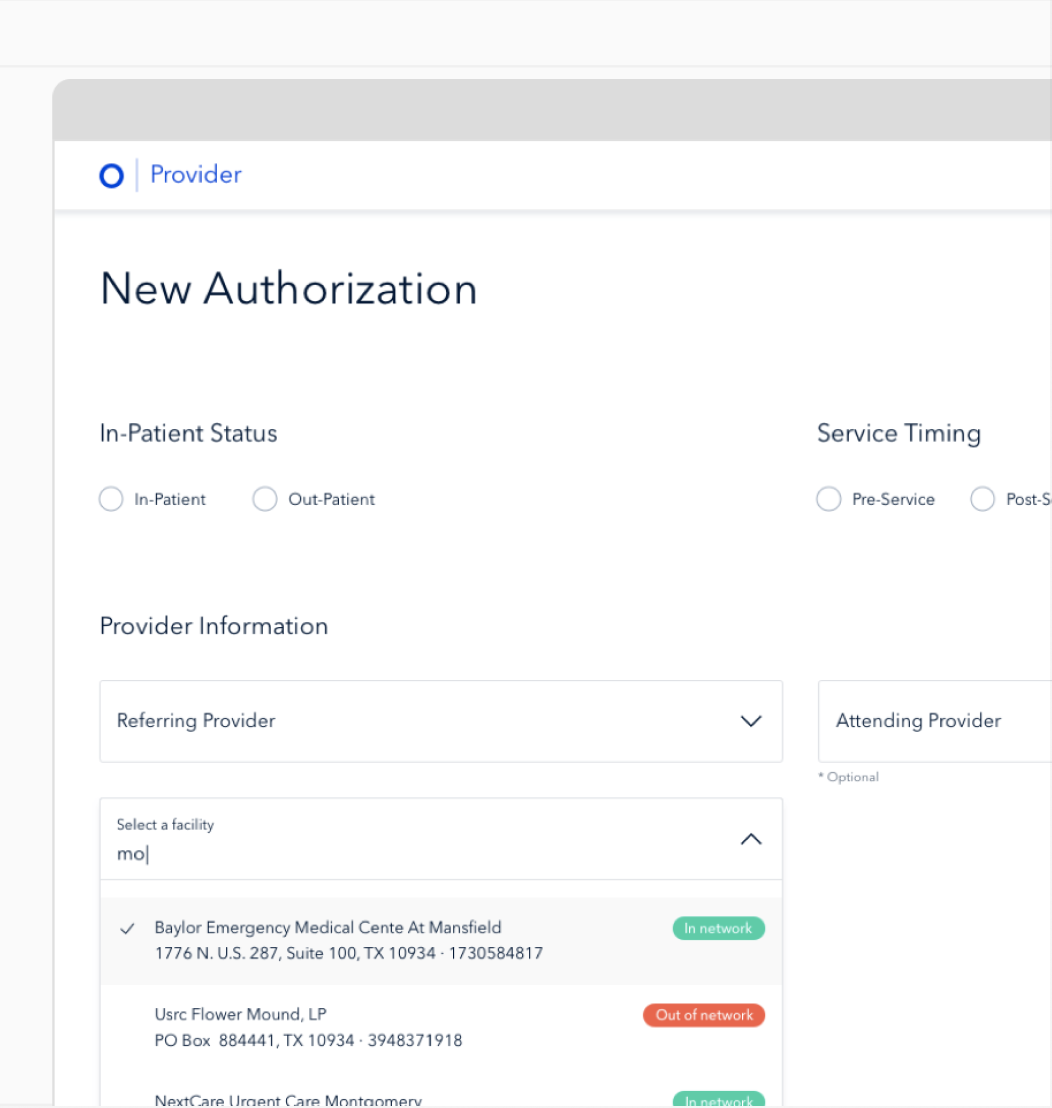This screenshot has width=1052, height=1108.
Task: Click inside the Select a facility search field
Action: pyautogui.click(x=300, y=853)
